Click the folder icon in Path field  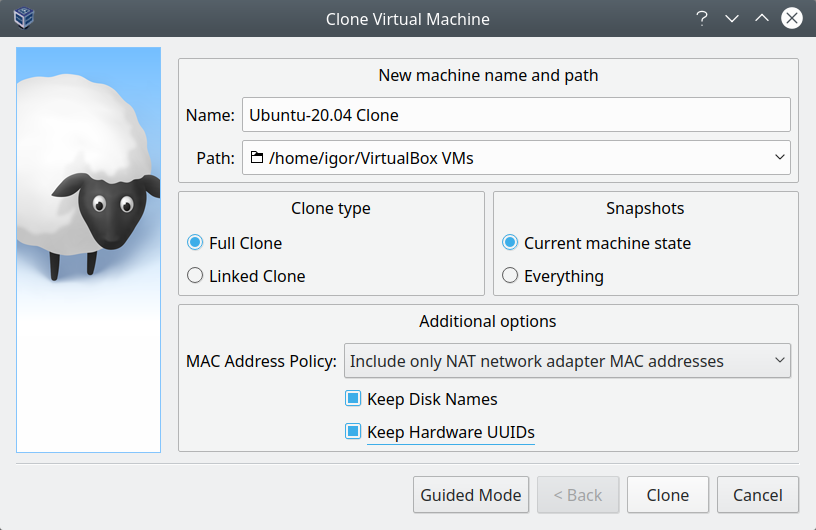(257, 158)
